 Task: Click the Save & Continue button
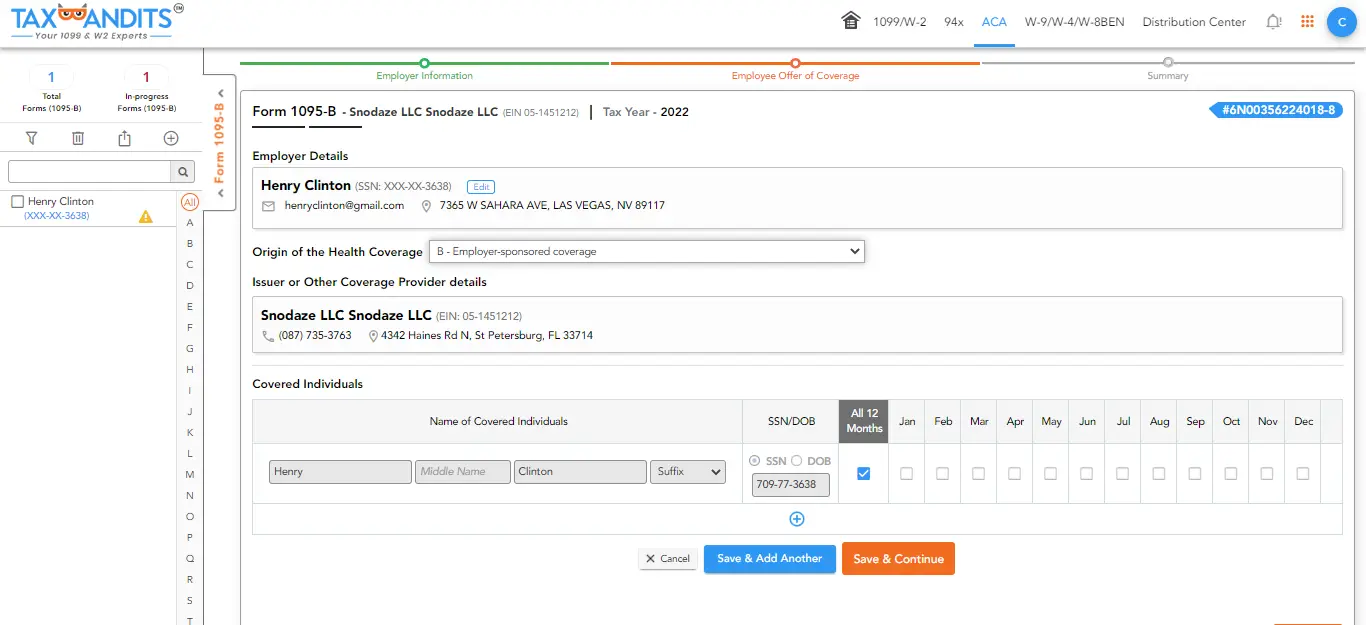pyautogui.click(x=898, y=559)
